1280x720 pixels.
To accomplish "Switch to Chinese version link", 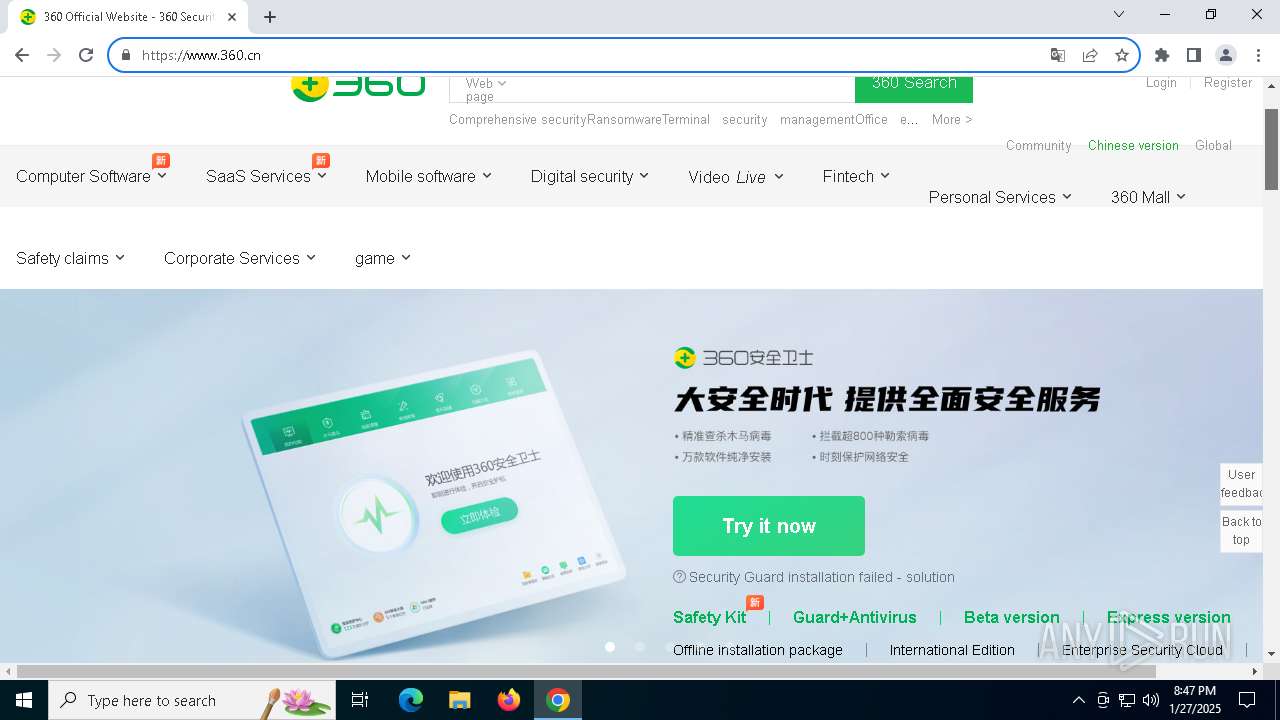I will [x=1133, y=145].
